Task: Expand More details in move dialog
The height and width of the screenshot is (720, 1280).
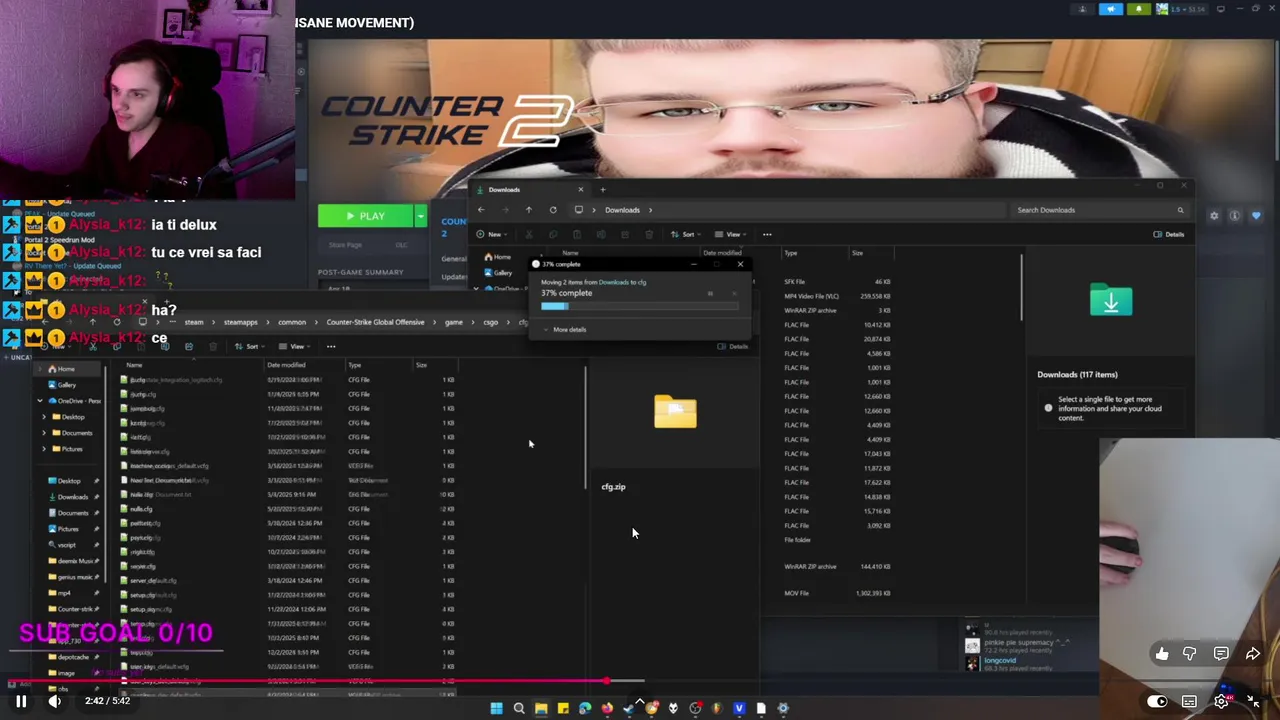Action: click(566, 329)
